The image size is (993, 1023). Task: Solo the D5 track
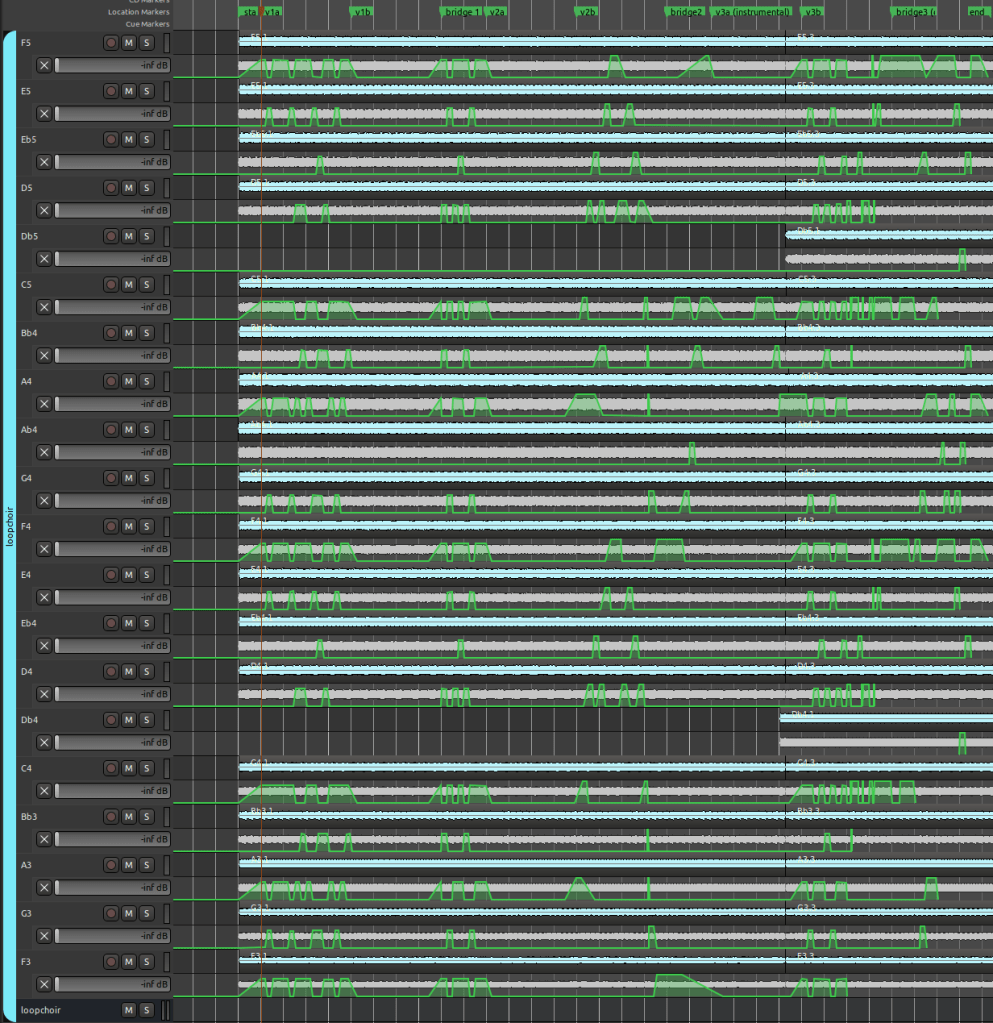146,188
